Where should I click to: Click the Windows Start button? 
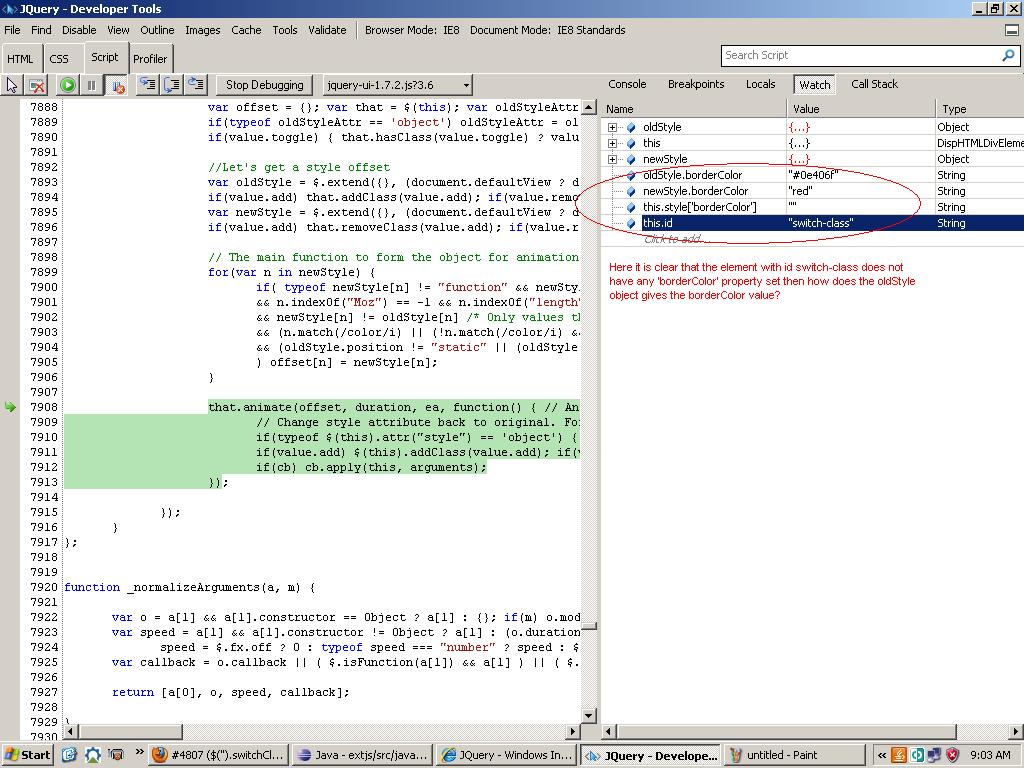[x=27, y=755]
